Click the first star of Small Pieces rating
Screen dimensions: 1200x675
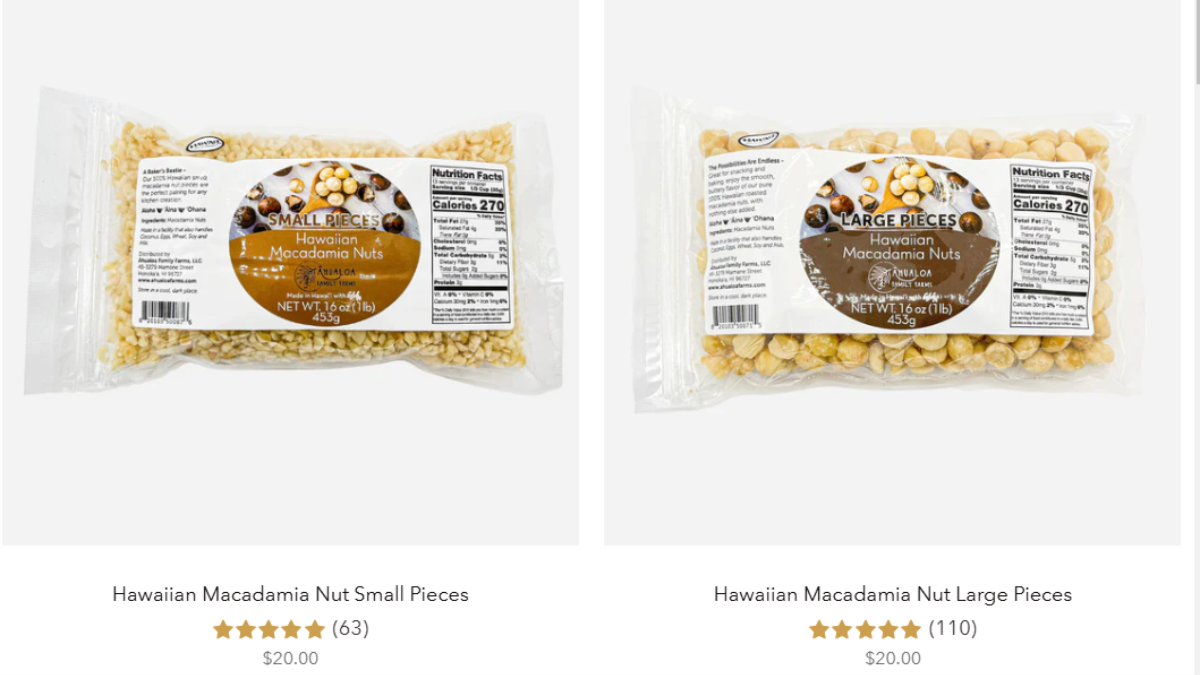pos(222,629)
